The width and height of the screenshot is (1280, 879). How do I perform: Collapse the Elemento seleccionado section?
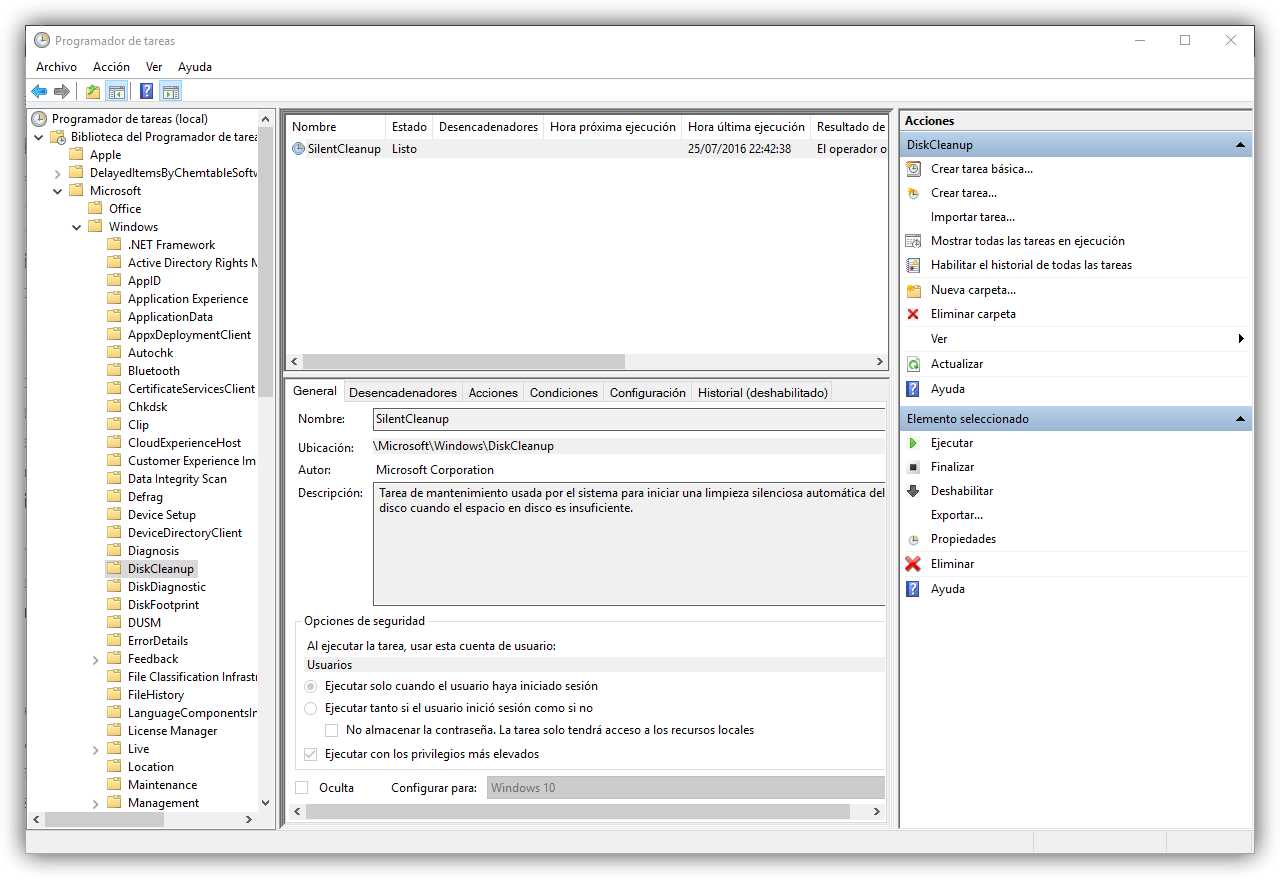[x=1240, y=419]
